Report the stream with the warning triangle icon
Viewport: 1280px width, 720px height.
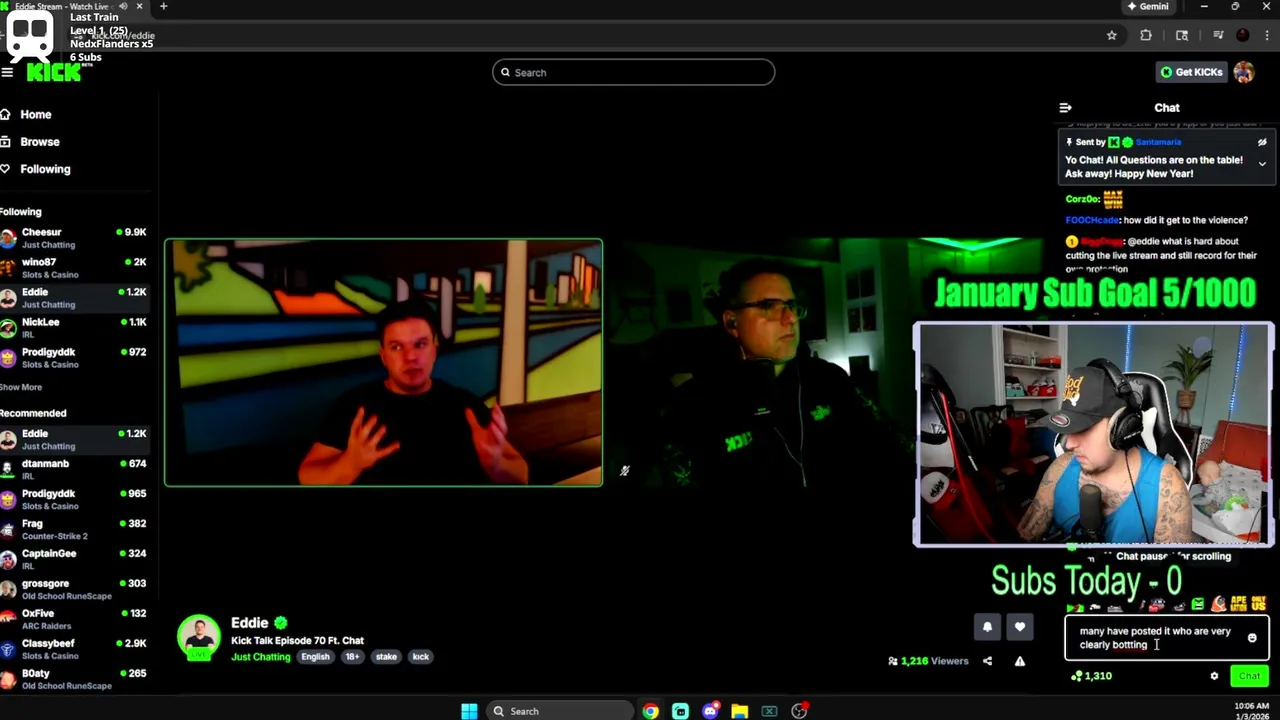click(x=1020, y=661)
